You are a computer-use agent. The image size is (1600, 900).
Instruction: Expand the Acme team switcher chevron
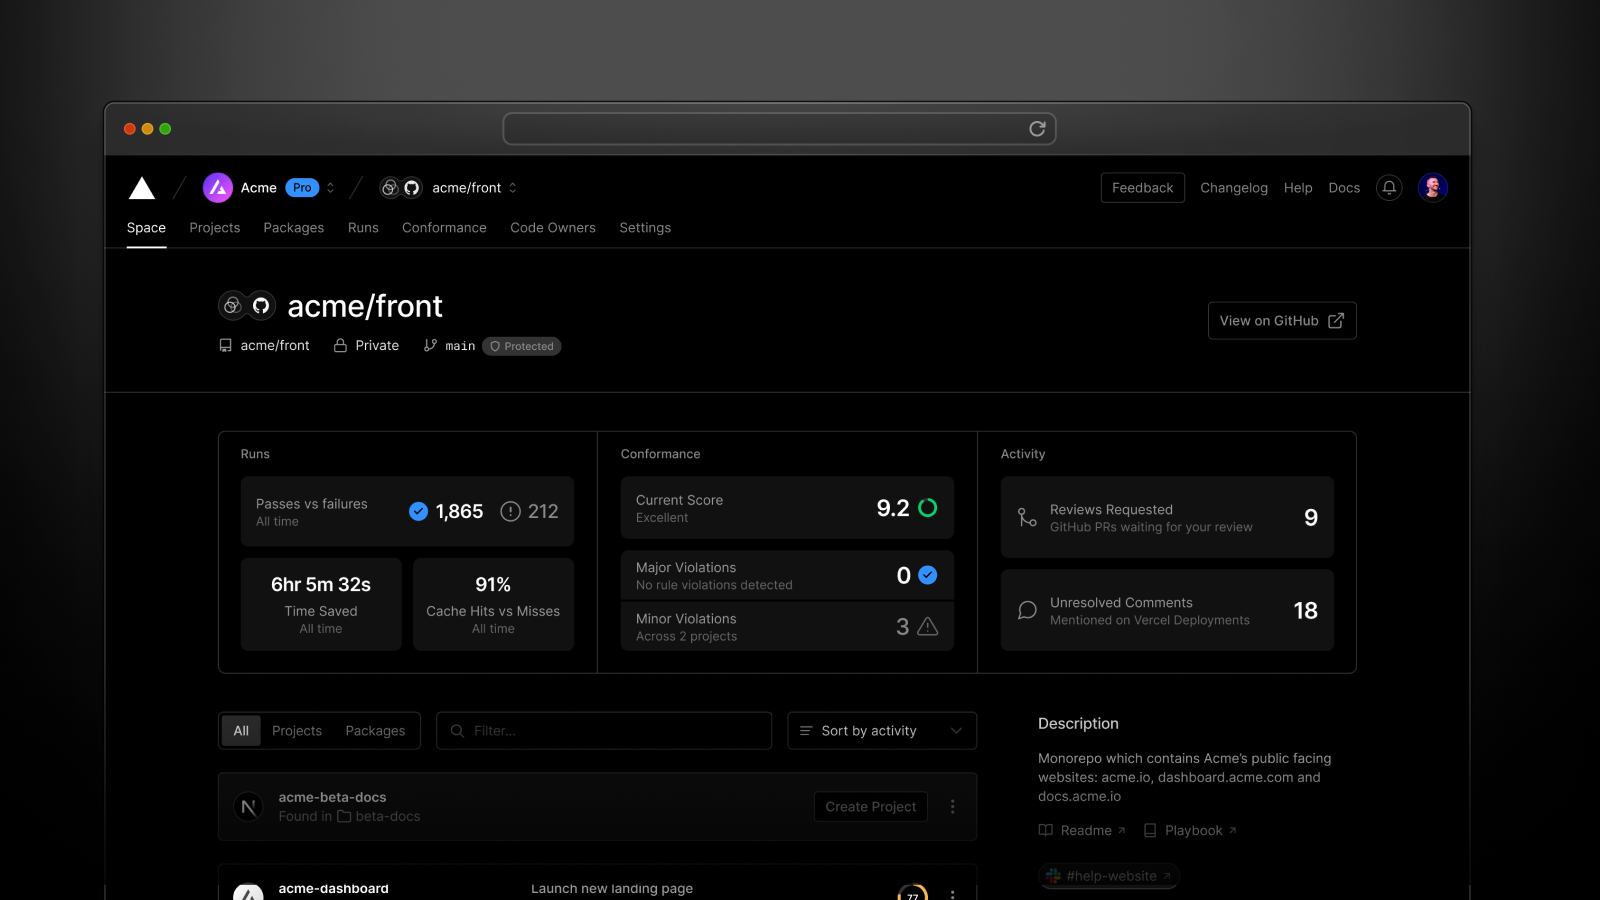click(330, 188)
